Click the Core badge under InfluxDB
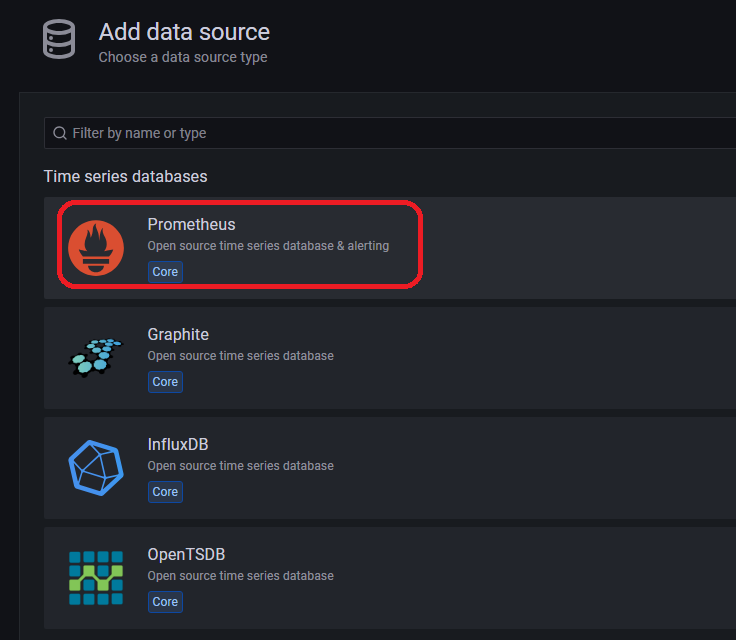 coord(165,492)
